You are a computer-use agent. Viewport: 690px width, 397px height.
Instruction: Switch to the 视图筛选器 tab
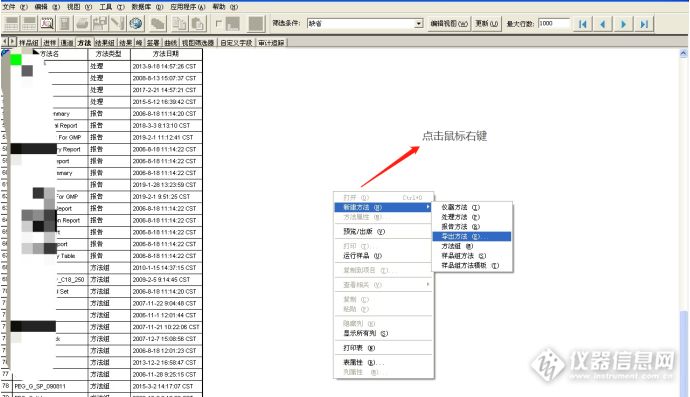click(198, 43)
